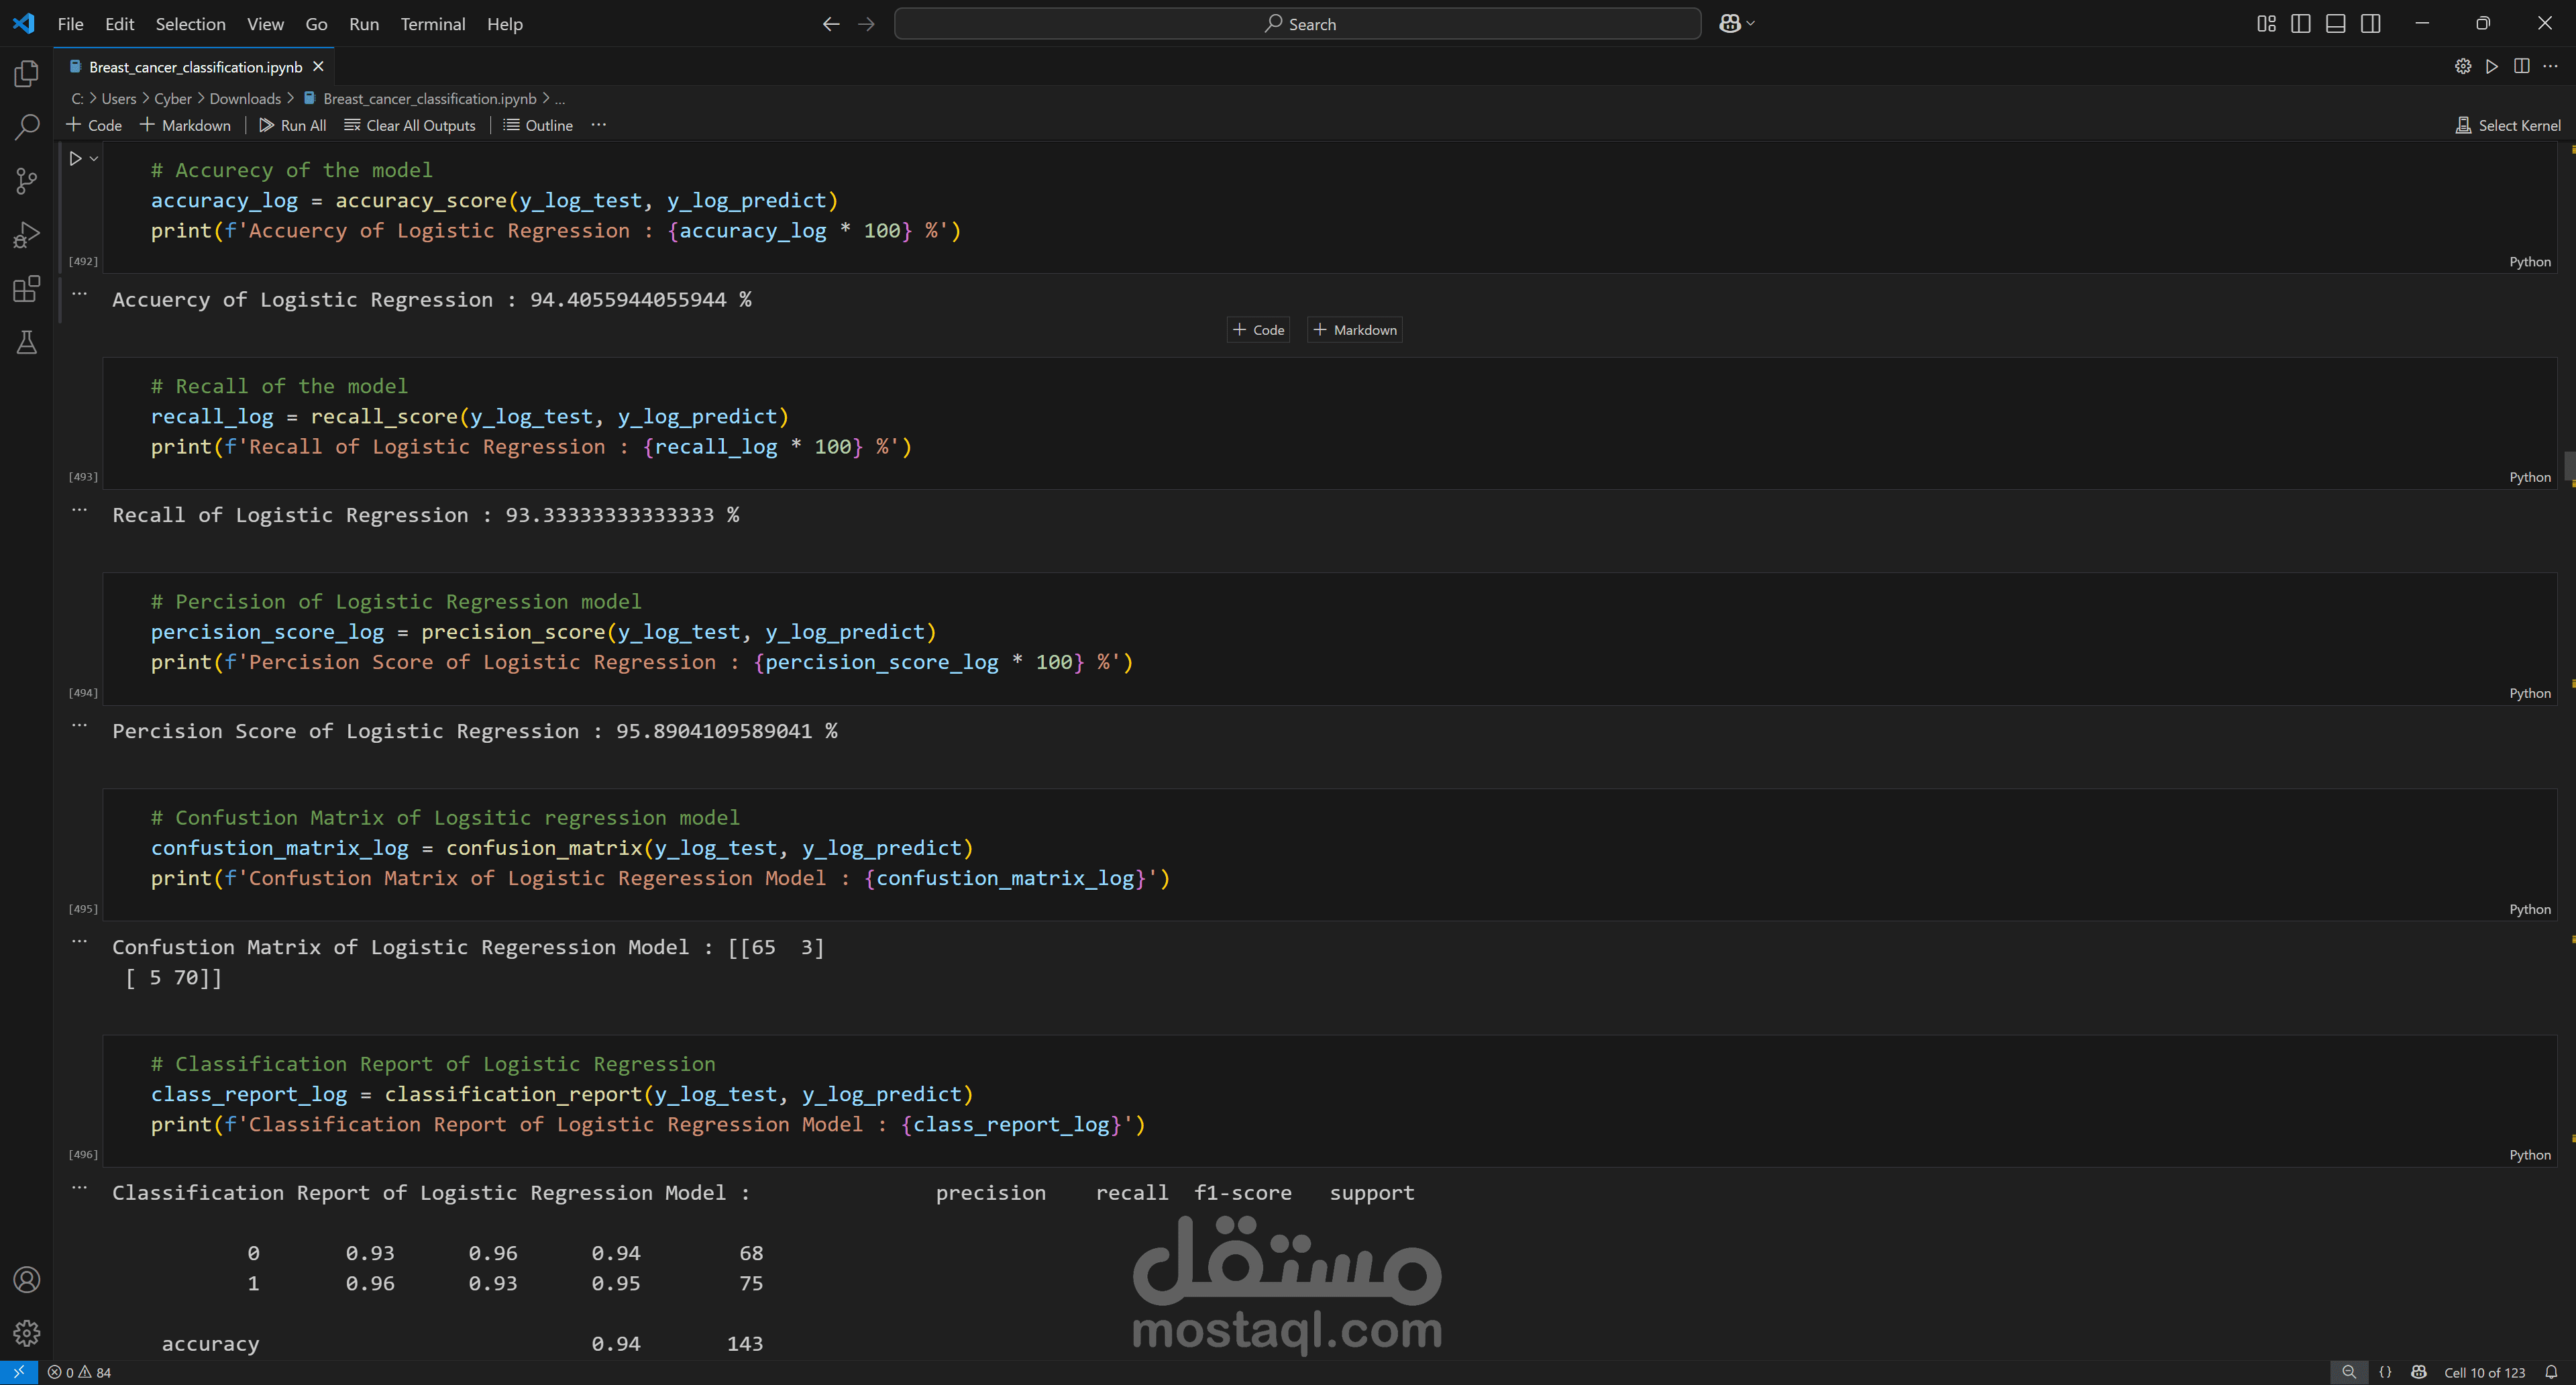
Task: Open the Copilot chat dropdown in title bar
Action: [1750, 24]
